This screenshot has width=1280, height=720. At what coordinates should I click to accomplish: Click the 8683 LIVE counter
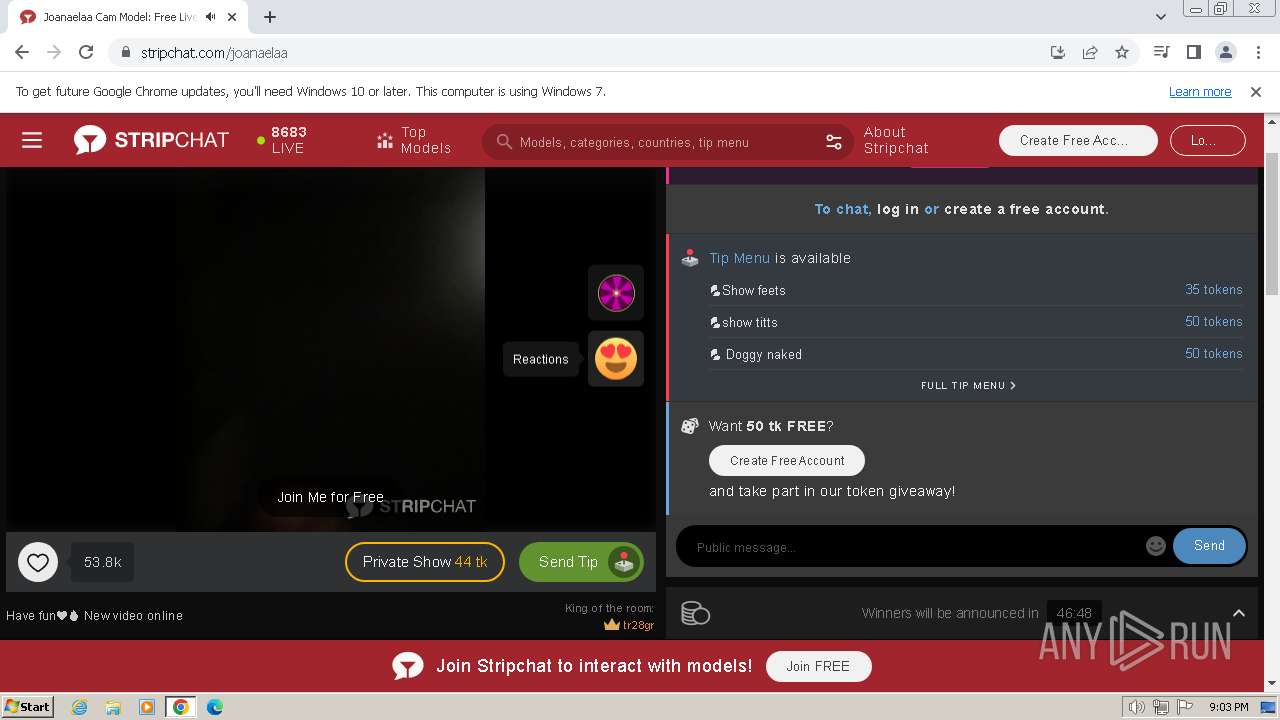[x=281, y=140]
